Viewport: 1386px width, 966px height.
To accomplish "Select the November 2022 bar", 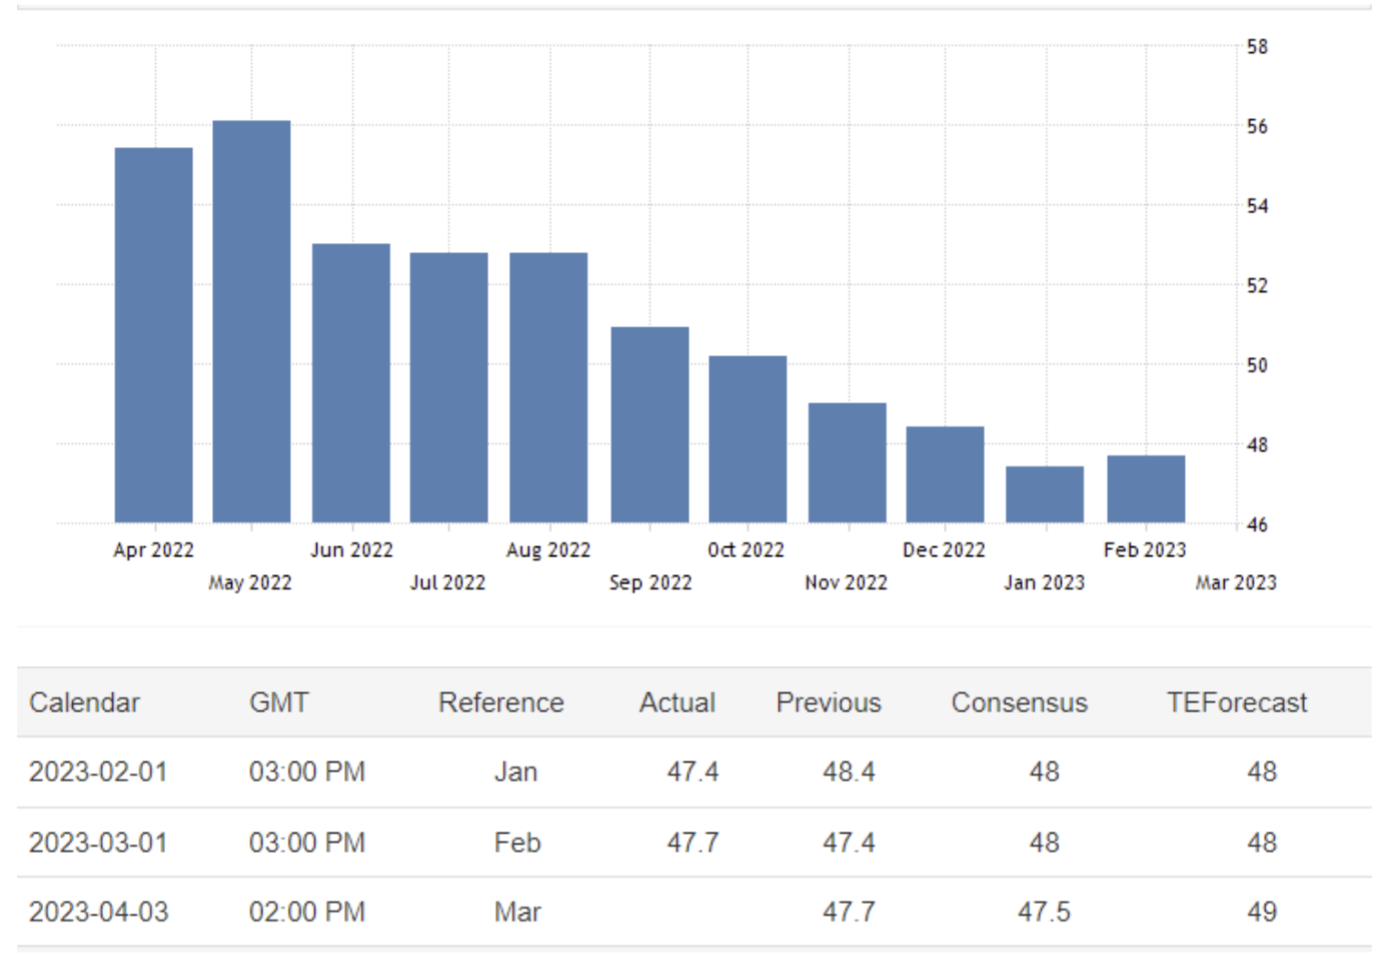I will [847, 463].
